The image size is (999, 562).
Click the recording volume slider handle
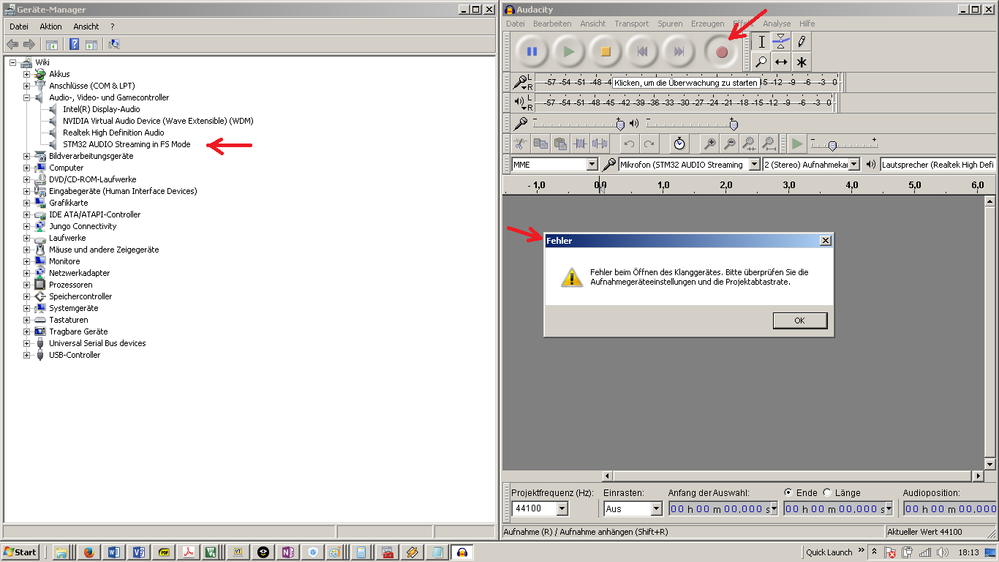tap(620, 124)
